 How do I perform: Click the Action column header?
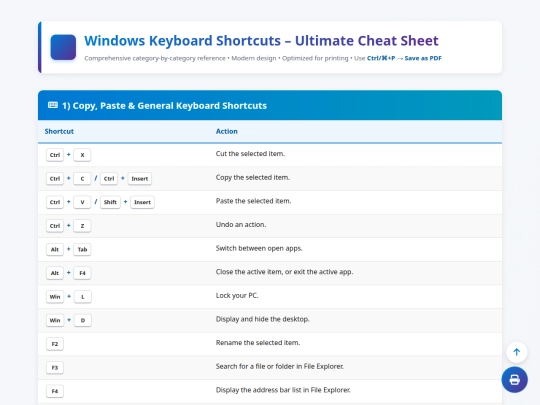pos(227,131)
